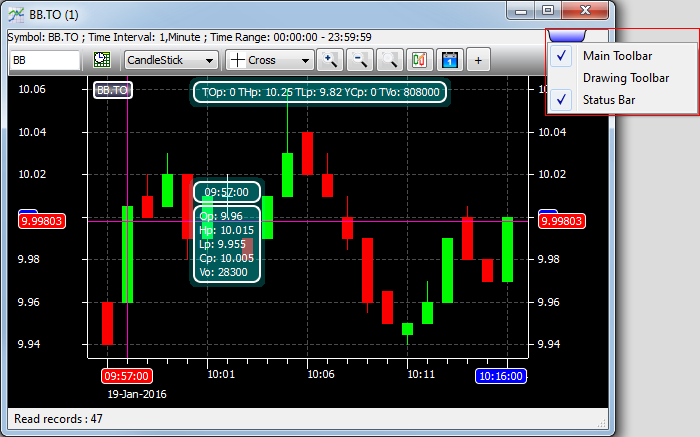Open the CandleStick chart type dropdown
The height and width of the screenshot is (437, 700).
click(171, 60)
